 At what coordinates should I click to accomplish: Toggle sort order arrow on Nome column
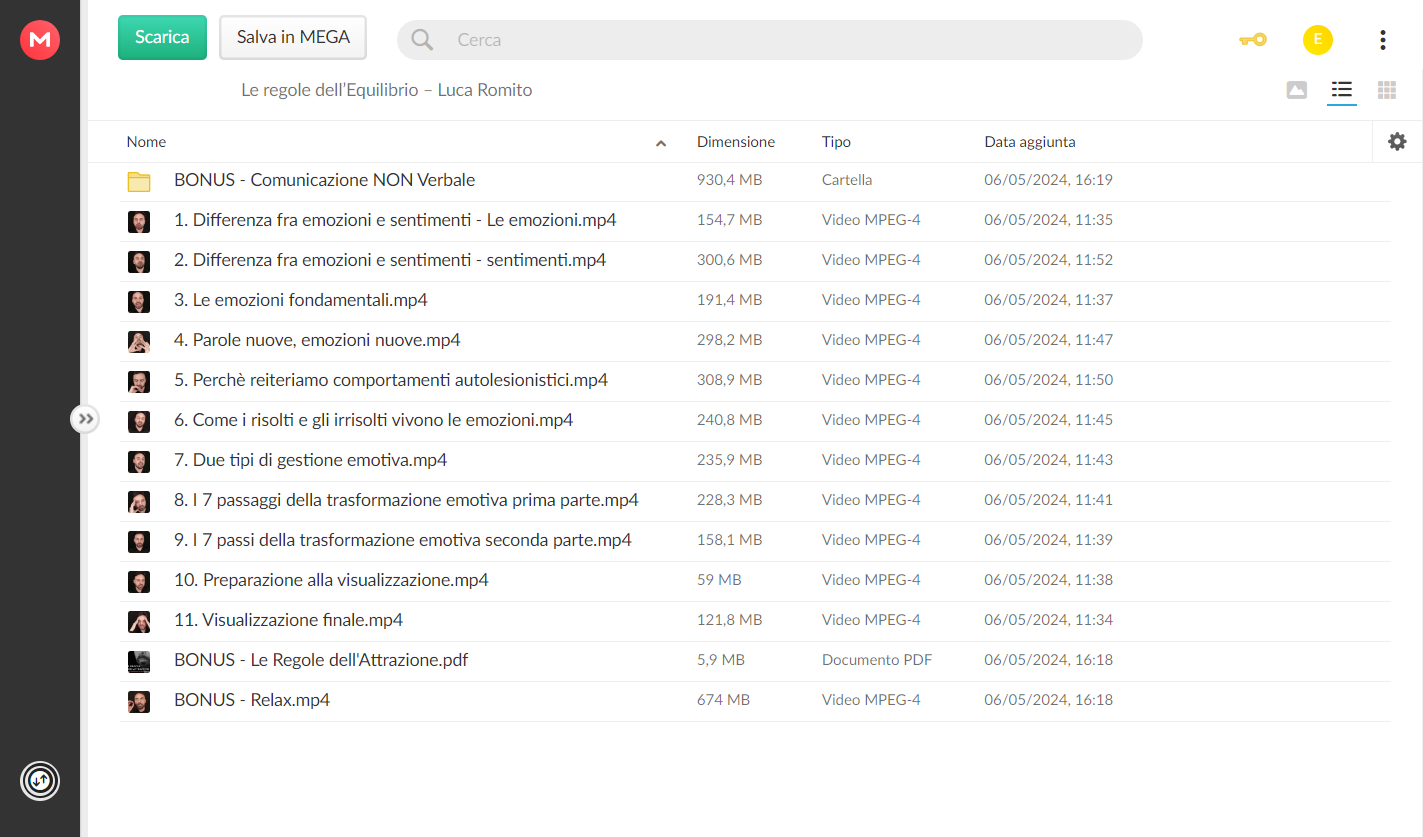(661, 143)
